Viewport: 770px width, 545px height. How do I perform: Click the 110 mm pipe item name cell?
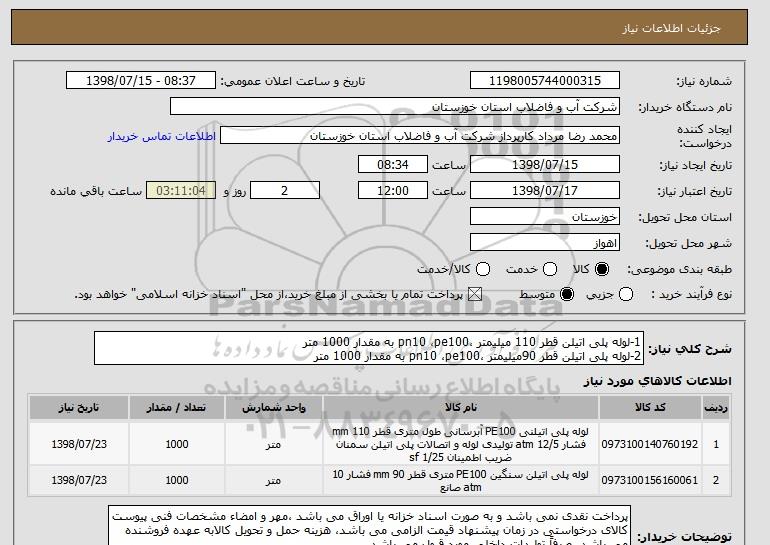point(461,444)
